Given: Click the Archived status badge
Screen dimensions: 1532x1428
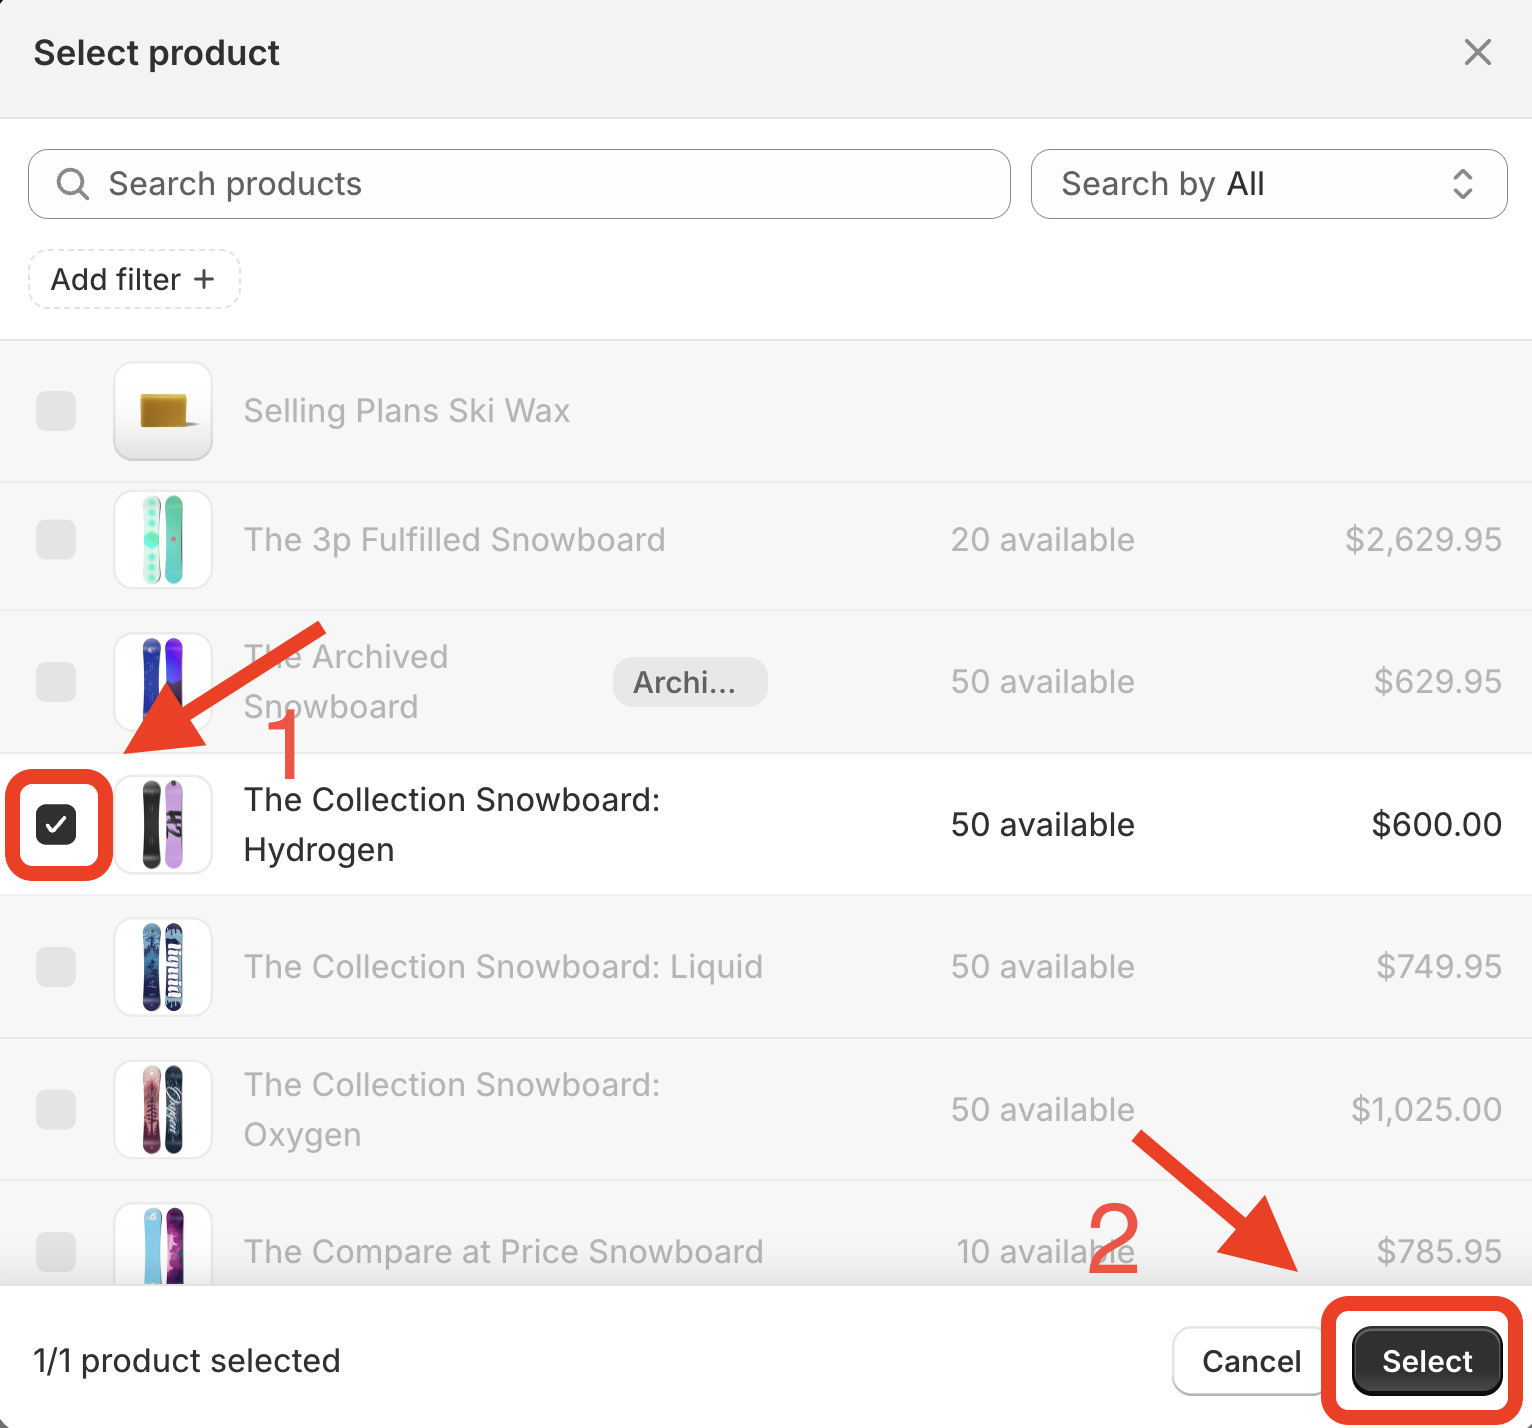Looking at the screenshot, I should click(689, 681).
